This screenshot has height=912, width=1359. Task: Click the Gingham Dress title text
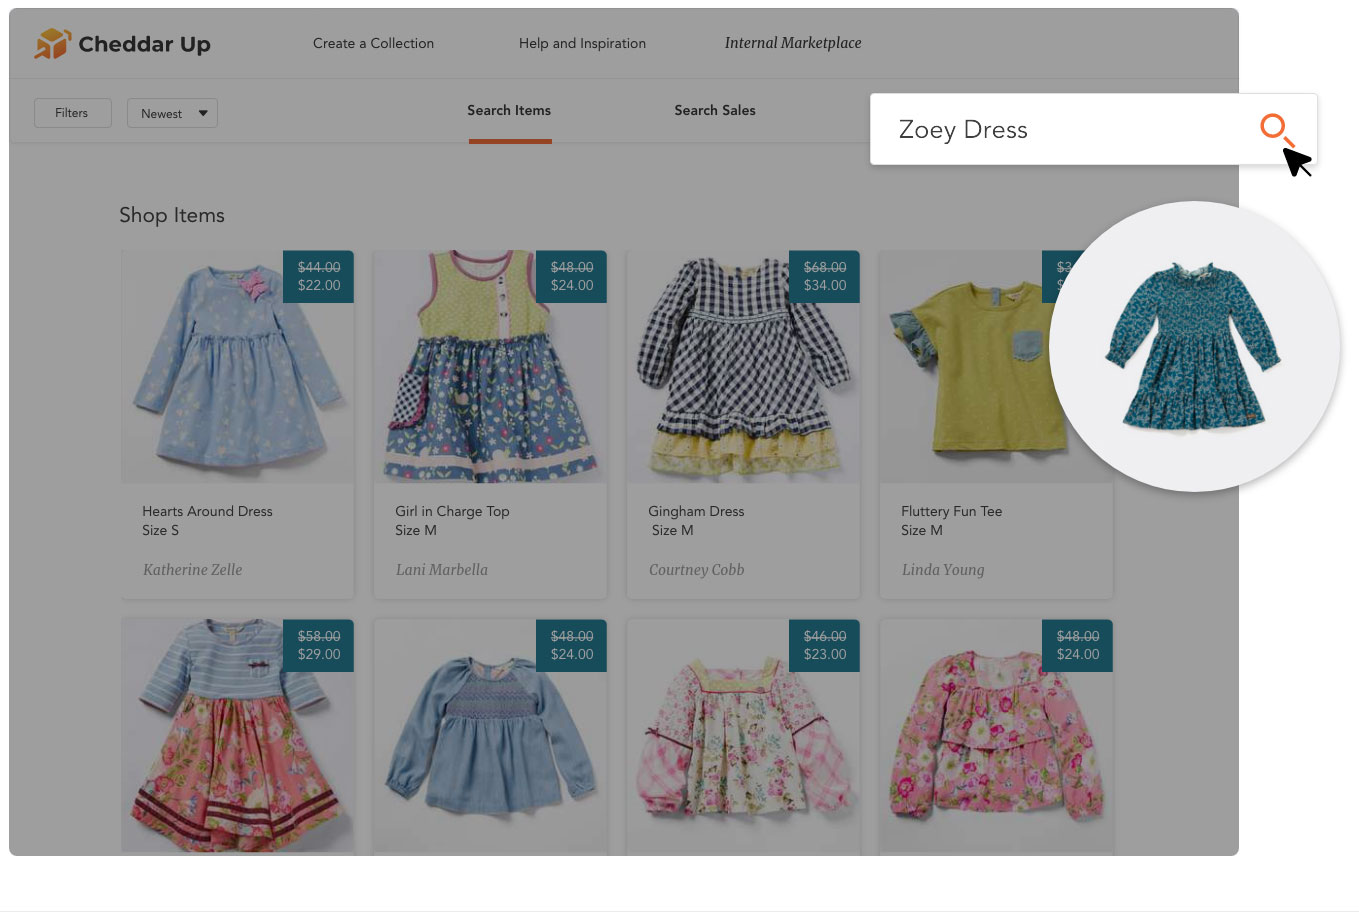click(696, 511)
